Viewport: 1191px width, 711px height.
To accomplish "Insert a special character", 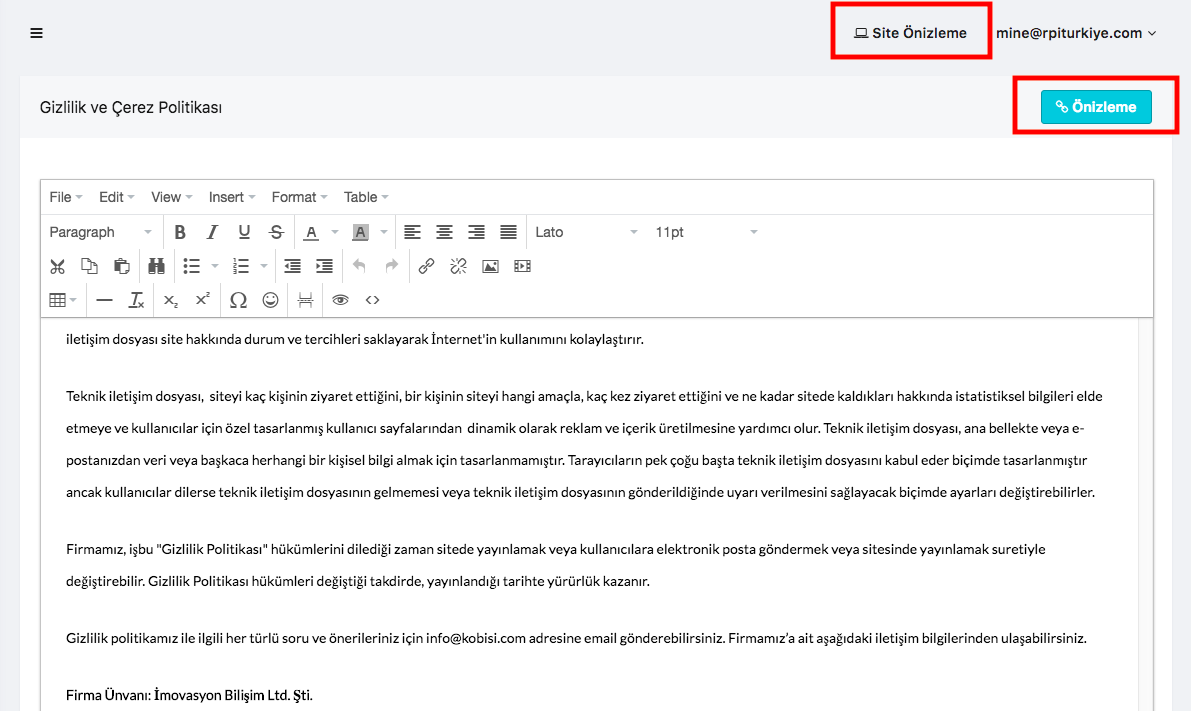I will (x=238, y=299).
